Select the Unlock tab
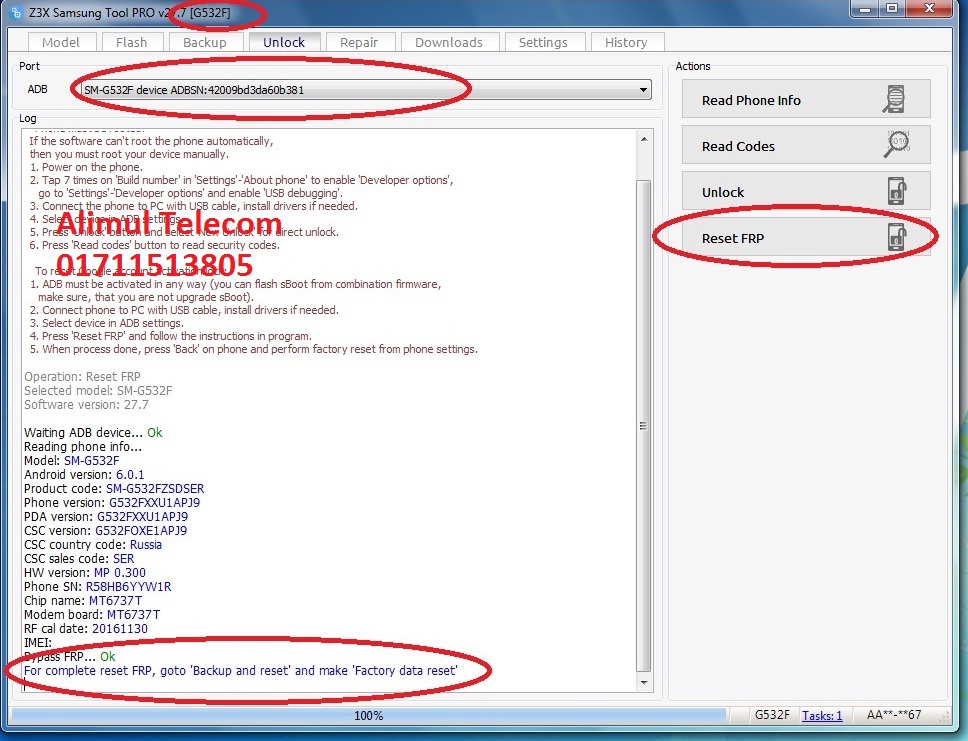The width and height of the screenshot is (968, 741). (x=284, y=42)
